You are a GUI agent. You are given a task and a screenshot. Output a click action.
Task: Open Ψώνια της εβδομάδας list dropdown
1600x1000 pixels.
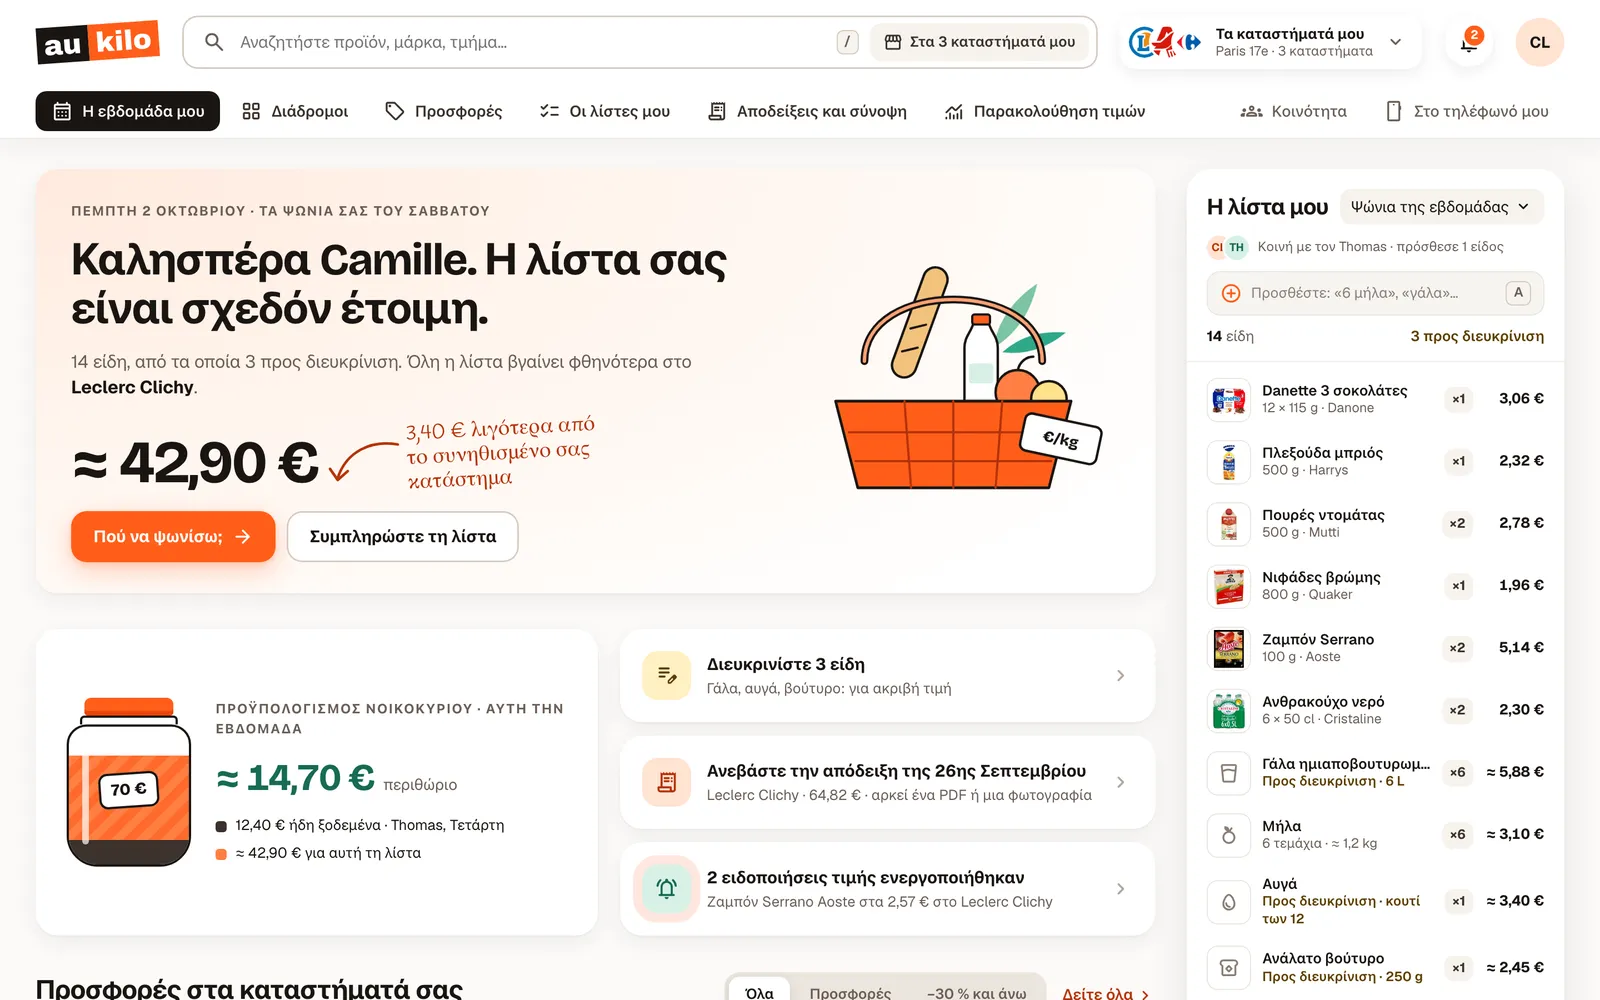(1441, 207)
